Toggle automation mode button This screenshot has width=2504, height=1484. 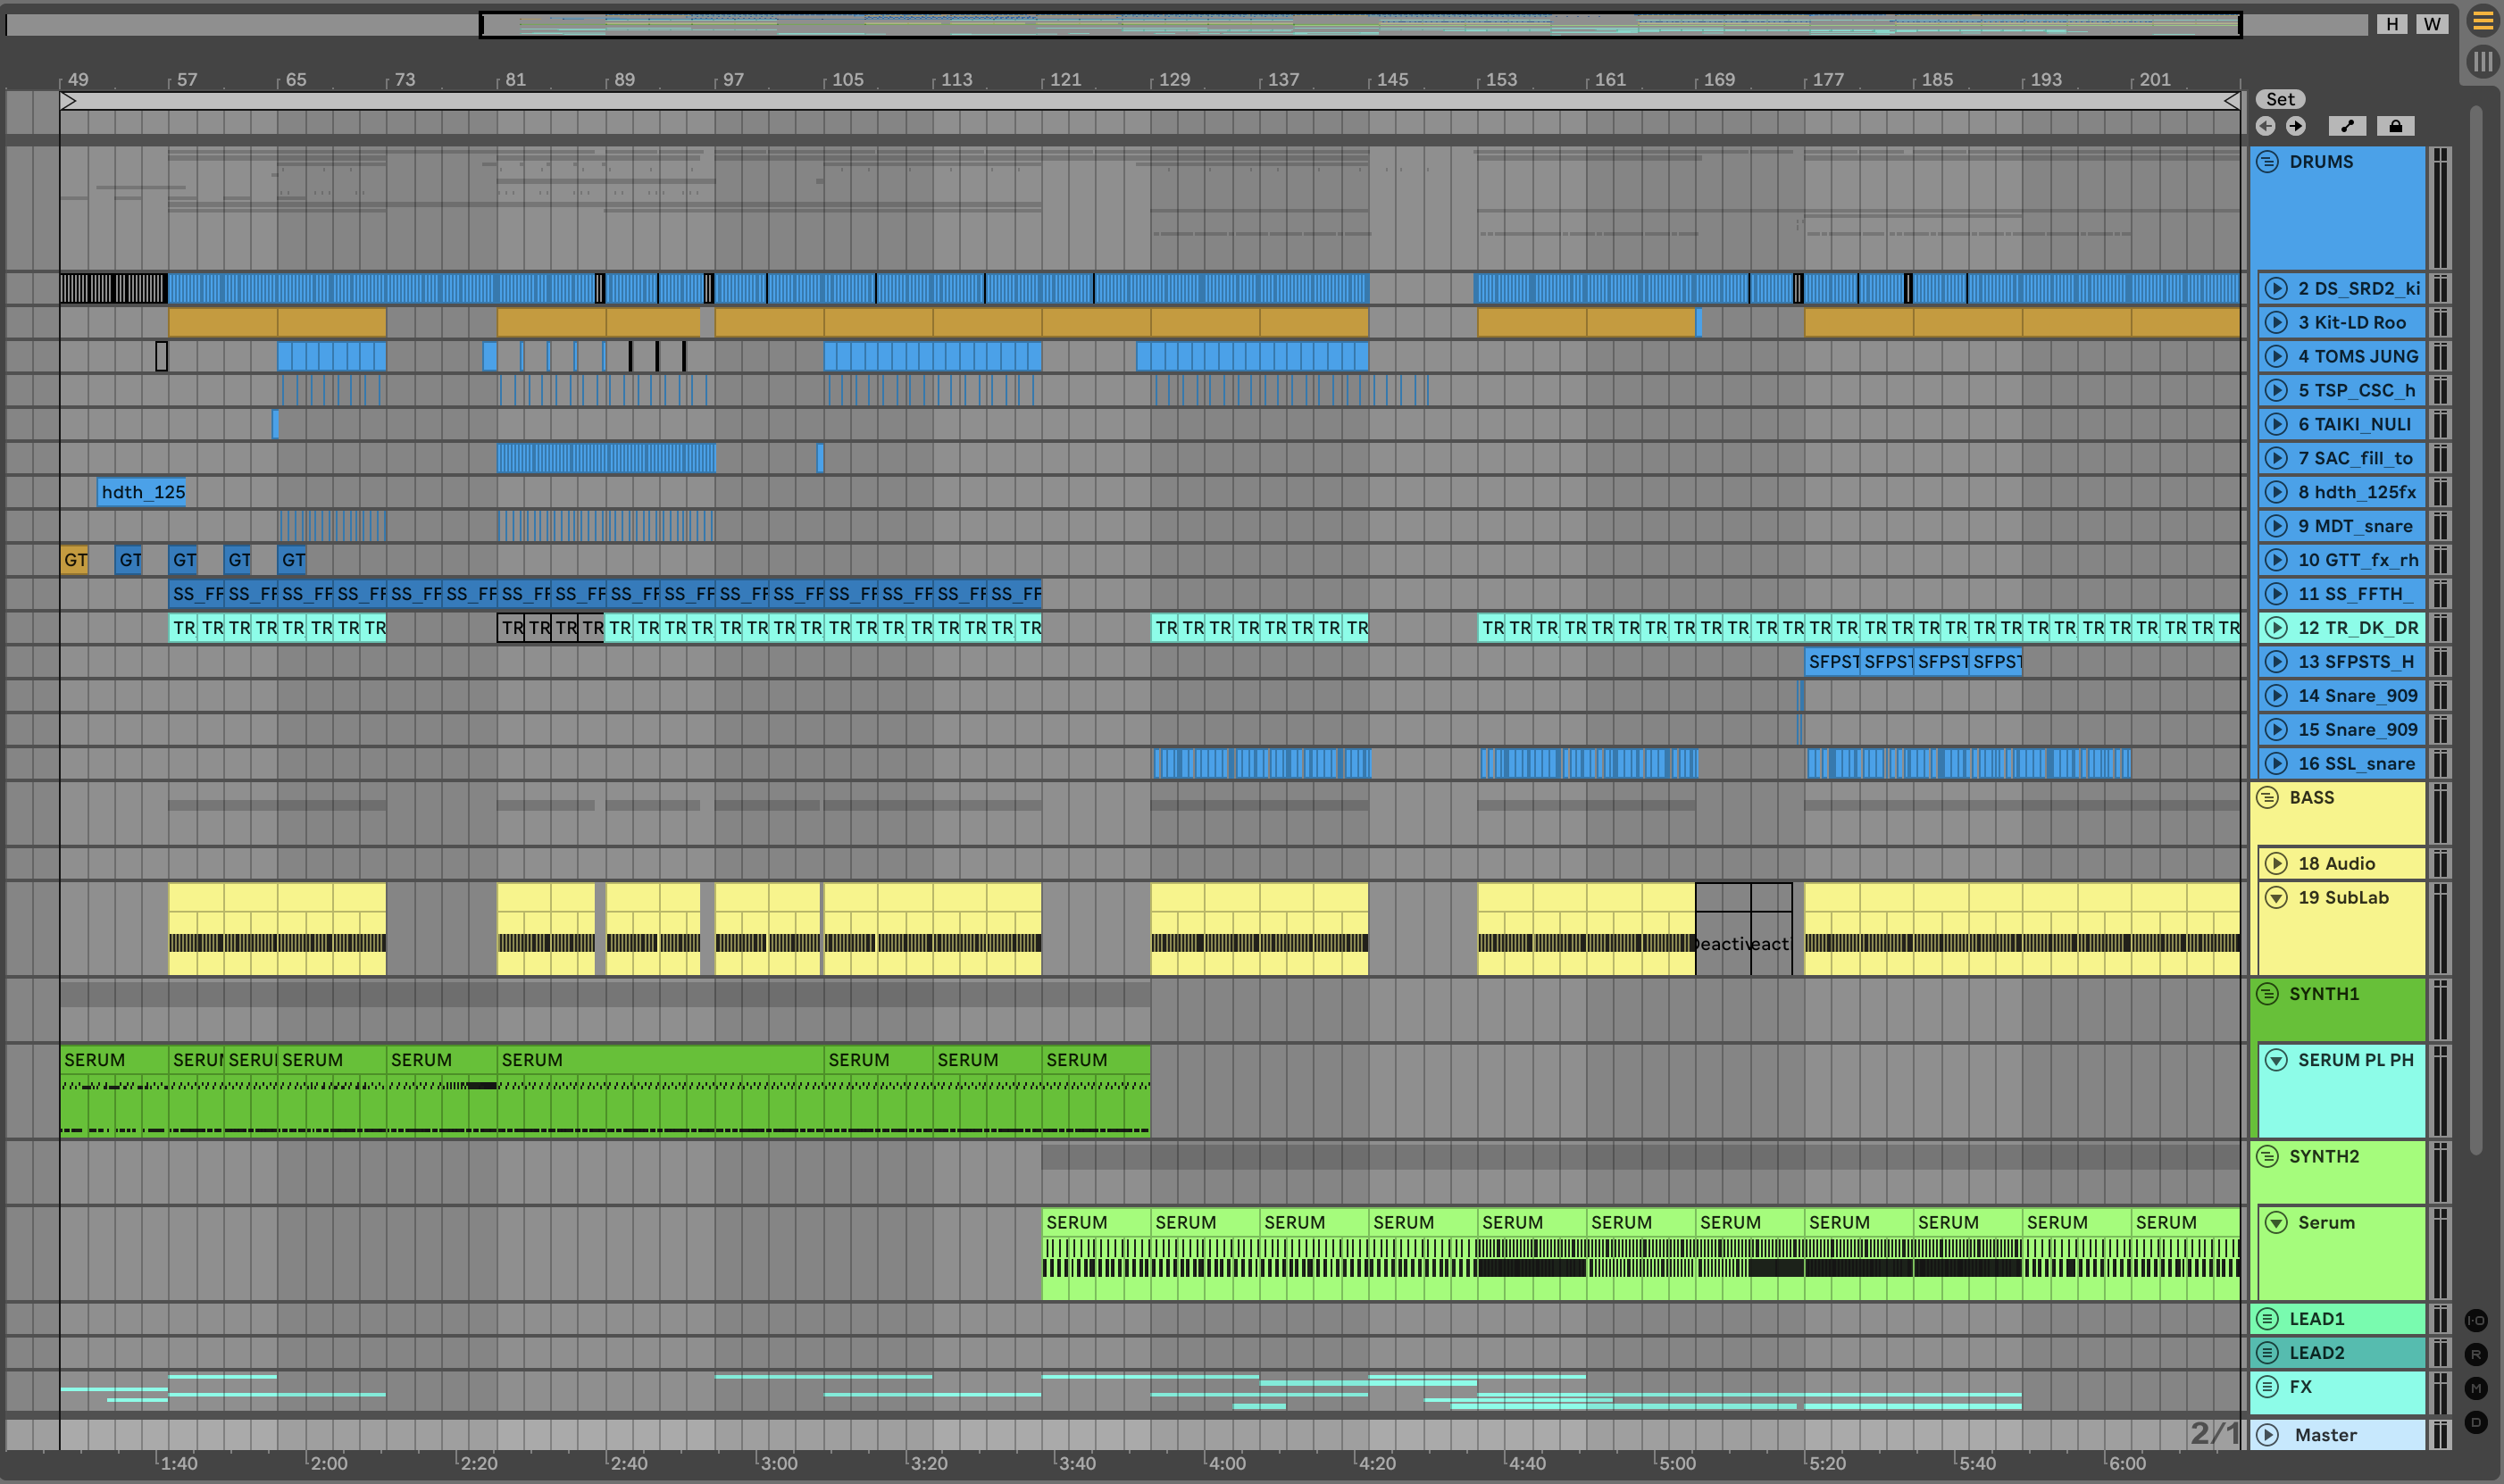[x=2347, y=126]
